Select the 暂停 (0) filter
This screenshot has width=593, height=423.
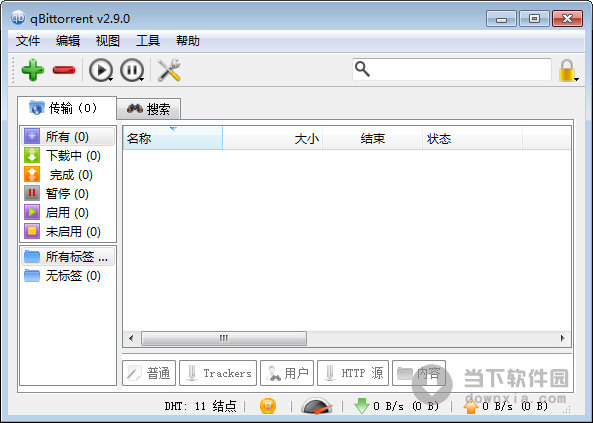(x=67, y=194)
